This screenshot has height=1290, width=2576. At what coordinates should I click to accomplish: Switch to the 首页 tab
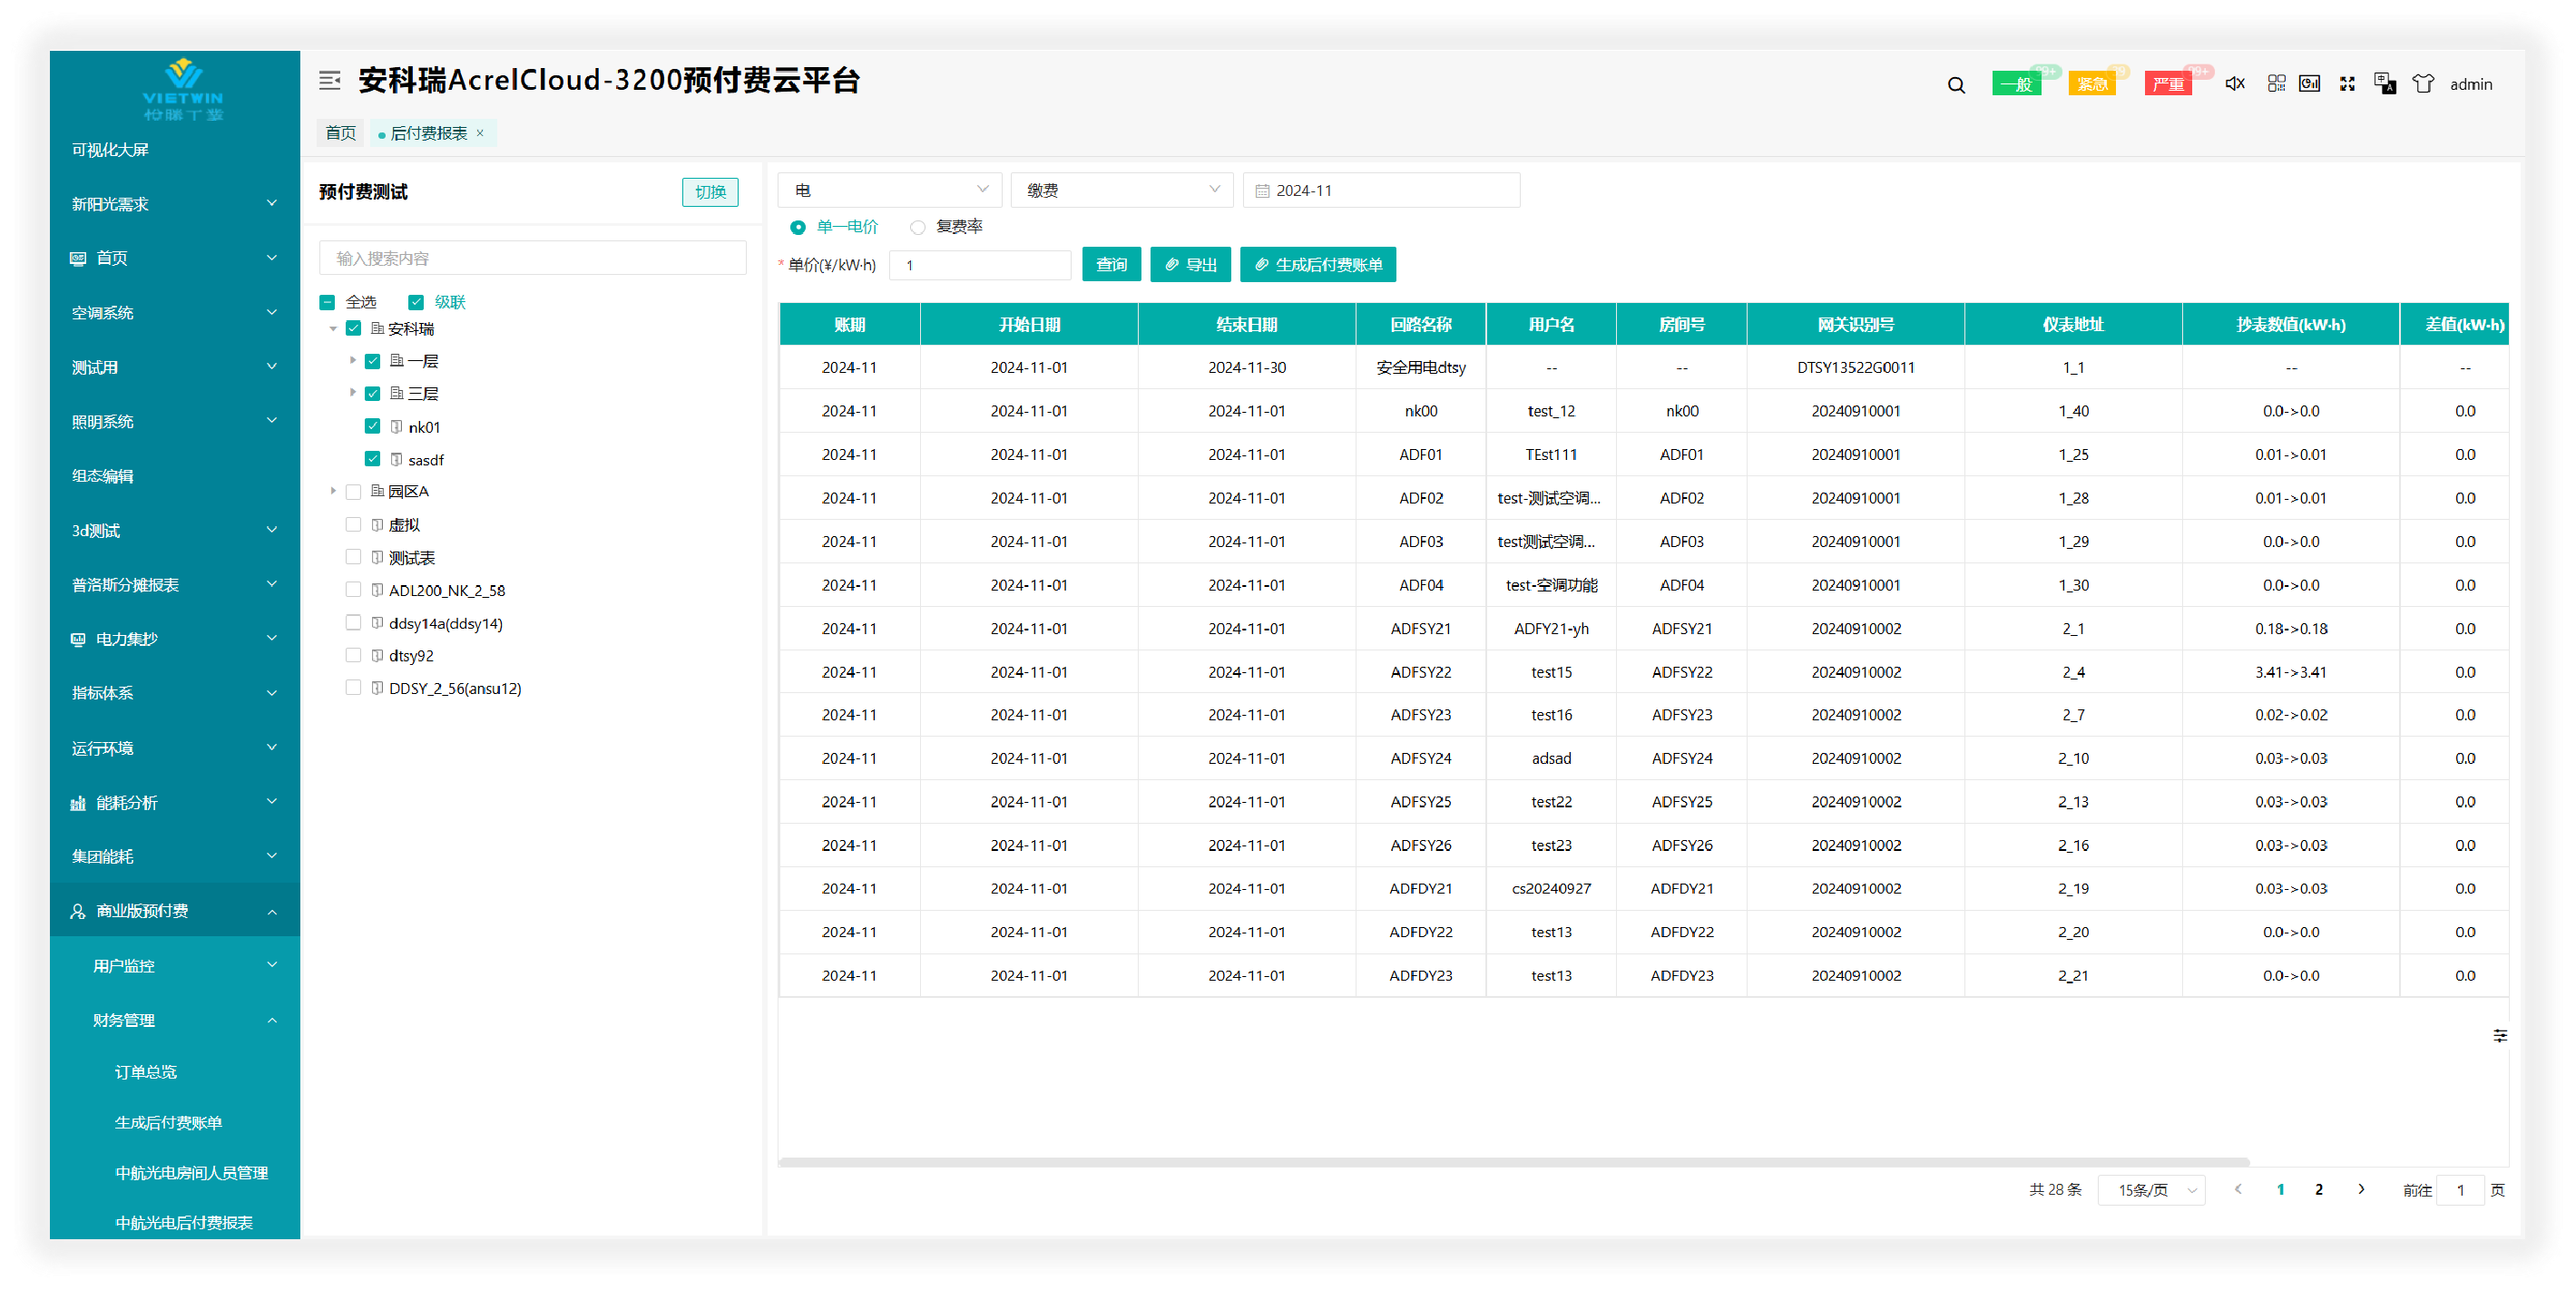(340, 133)
